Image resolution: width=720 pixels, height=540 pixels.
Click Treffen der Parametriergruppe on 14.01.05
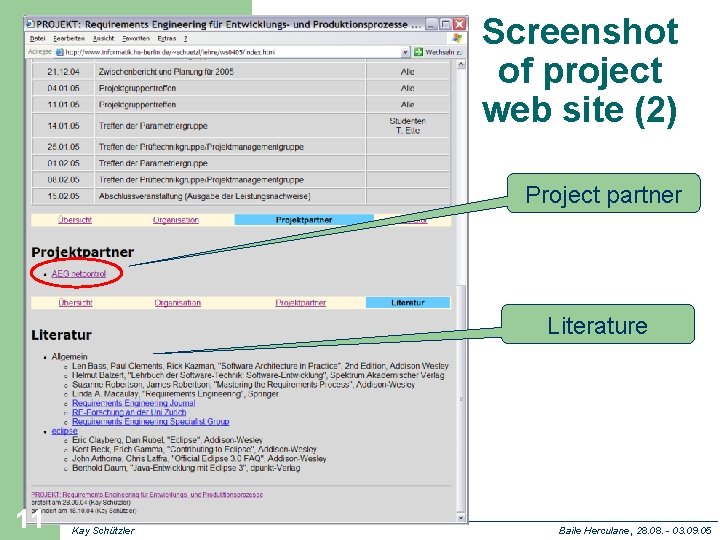point(153,125)
